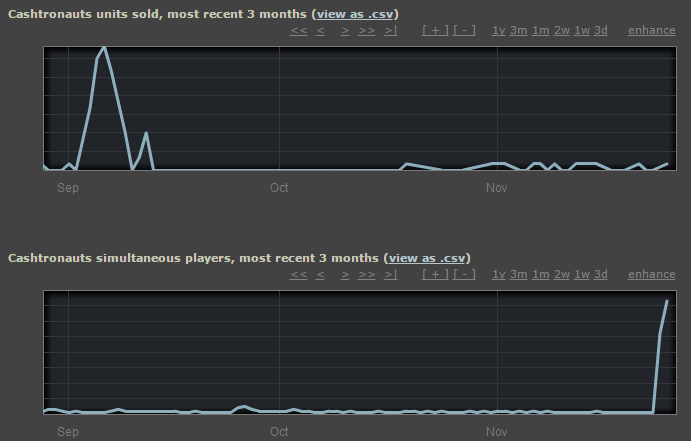The image size is (691, 441).
Task: Set units sold range to 2w
Action: (561, 30)
